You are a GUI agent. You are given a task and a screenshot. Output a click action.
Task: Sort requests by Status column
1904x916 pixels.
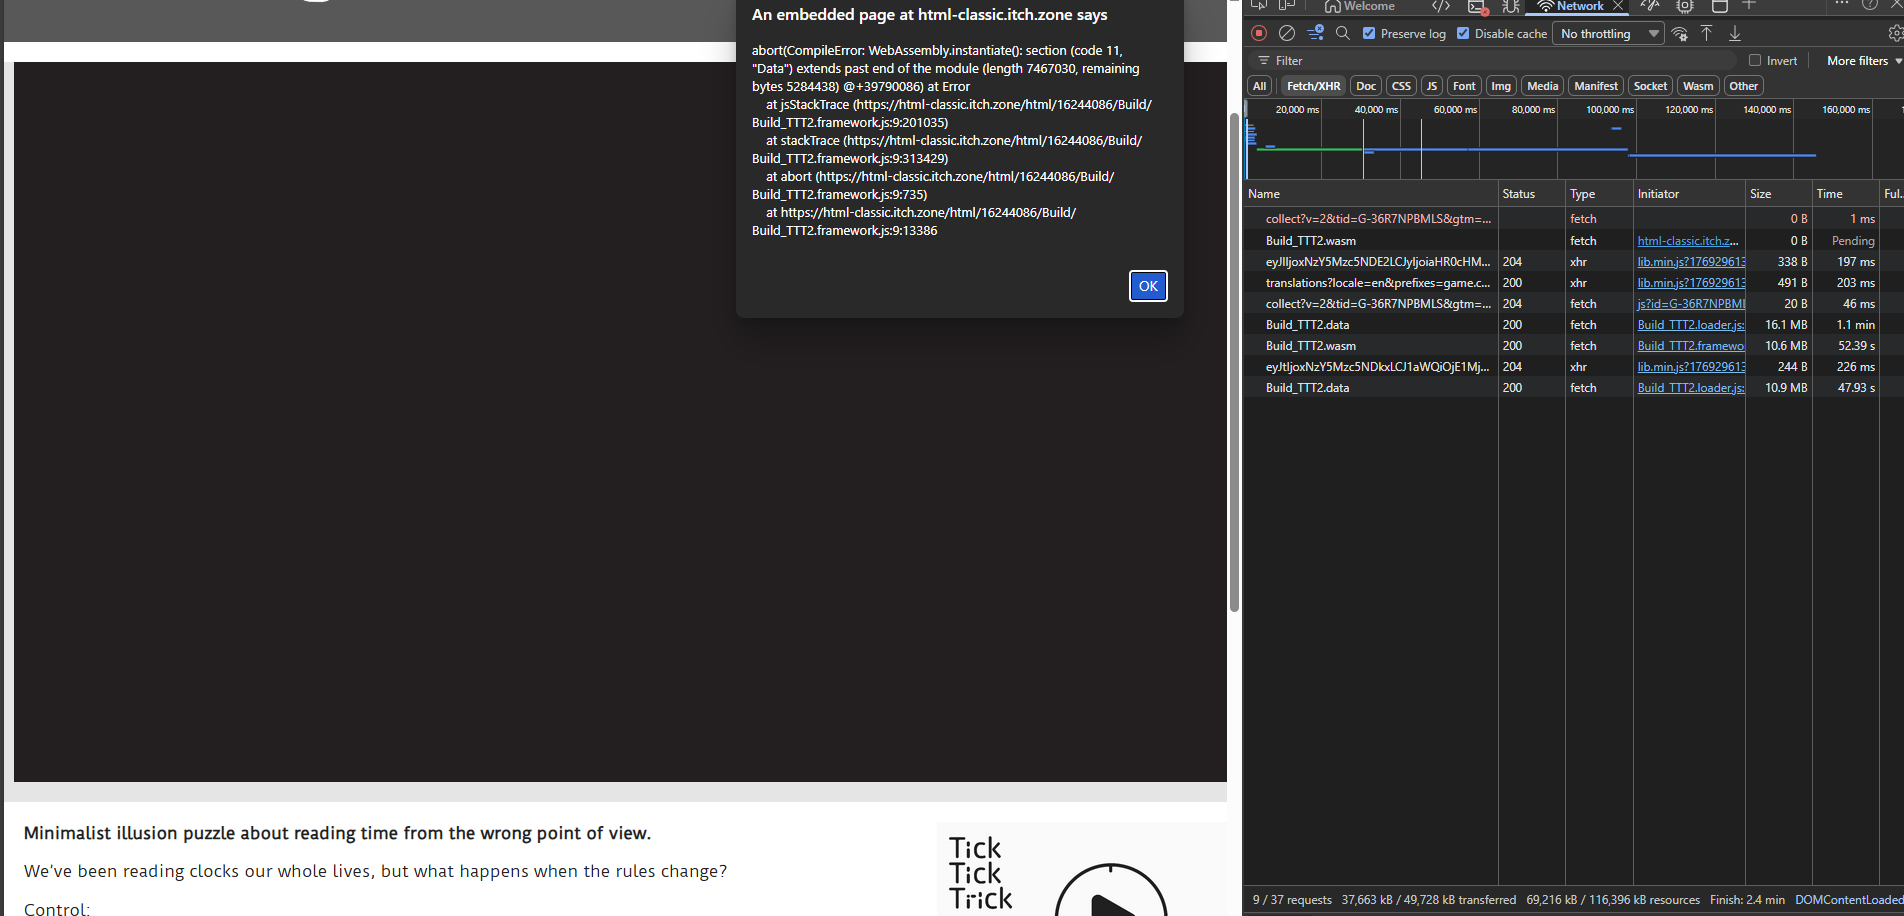click(1531, 194)
